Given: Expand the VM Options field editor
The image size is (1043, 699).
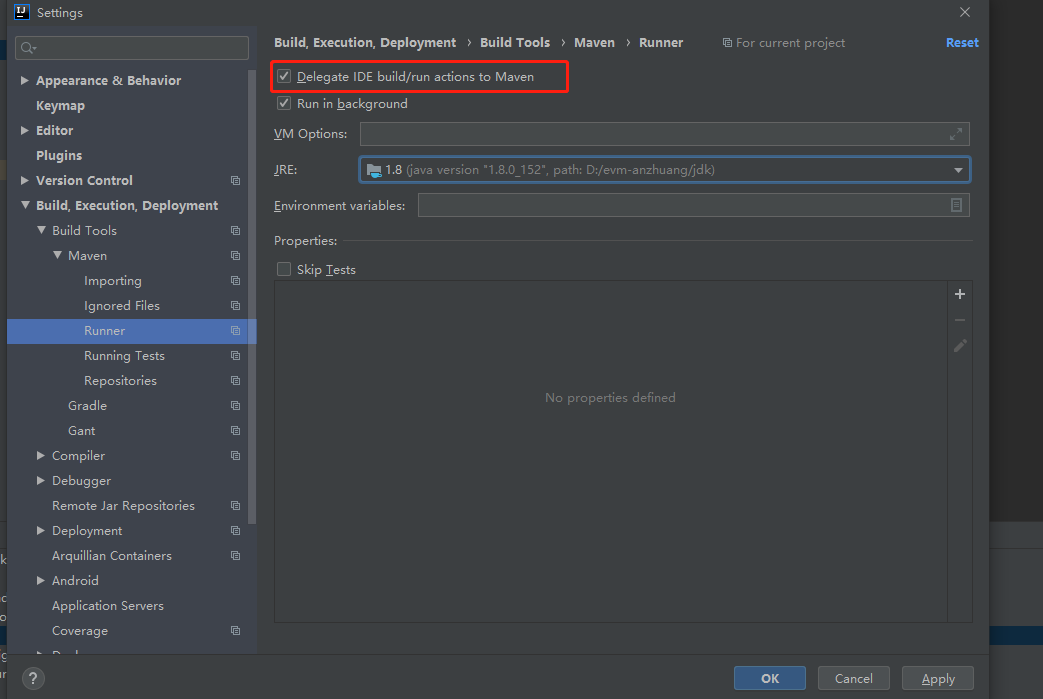Looking at the screenshot, I should 956,134.
